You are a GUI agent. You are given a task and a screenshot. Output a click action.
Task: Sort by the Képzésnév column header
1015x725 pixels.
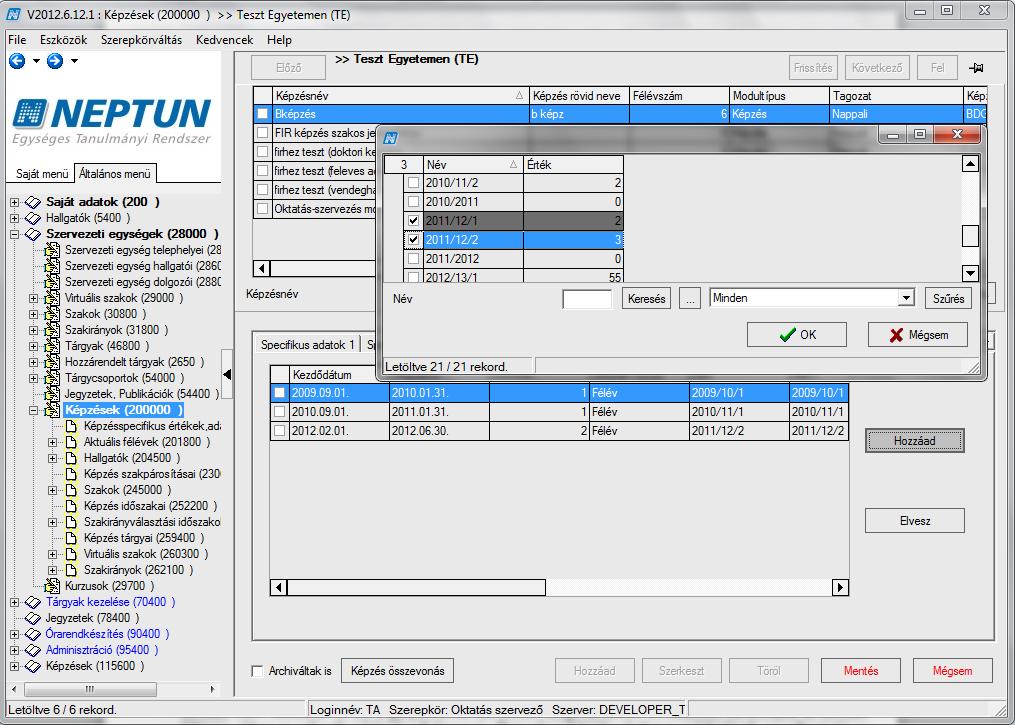[400, 96]
